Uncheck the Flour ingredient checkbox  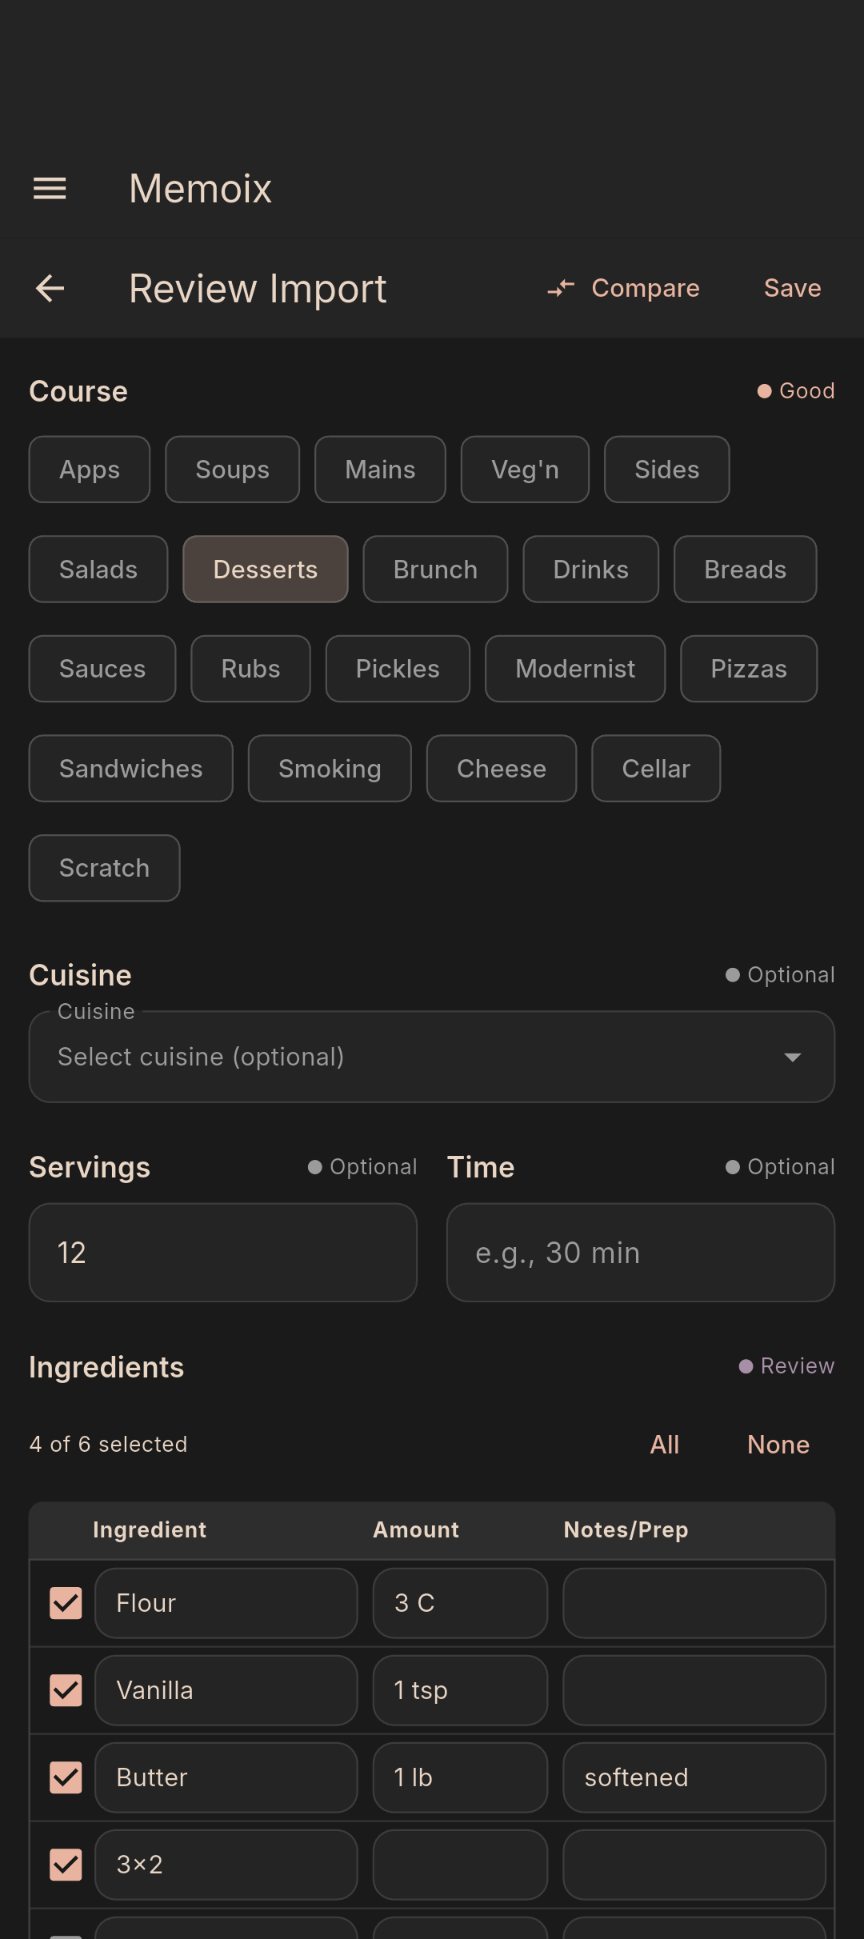click(x=66, y=1603)
